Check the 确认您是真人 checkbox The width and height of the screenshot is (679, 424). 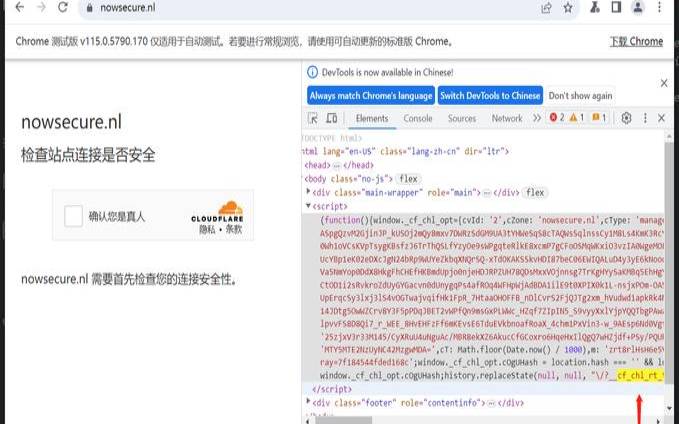click(73, 216)
